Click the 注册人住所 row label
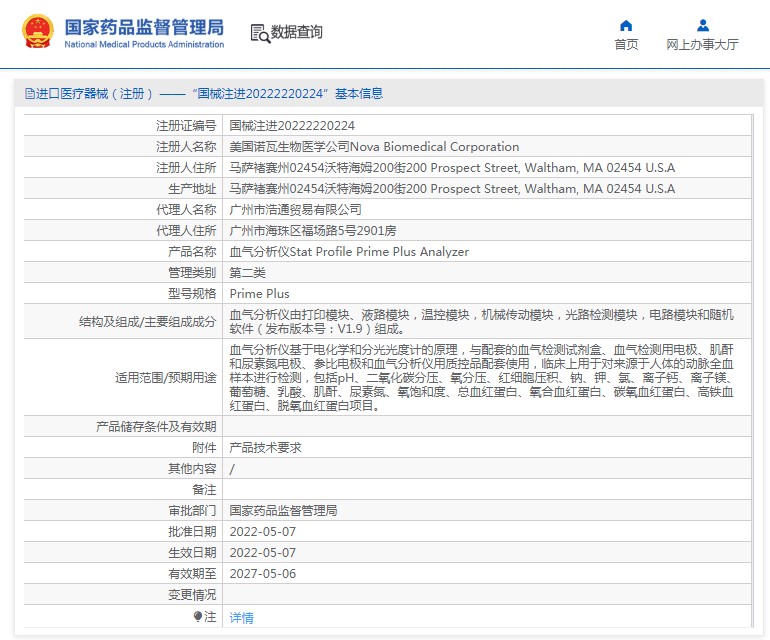Screen dimensions: 770x640 click(186, 168)
